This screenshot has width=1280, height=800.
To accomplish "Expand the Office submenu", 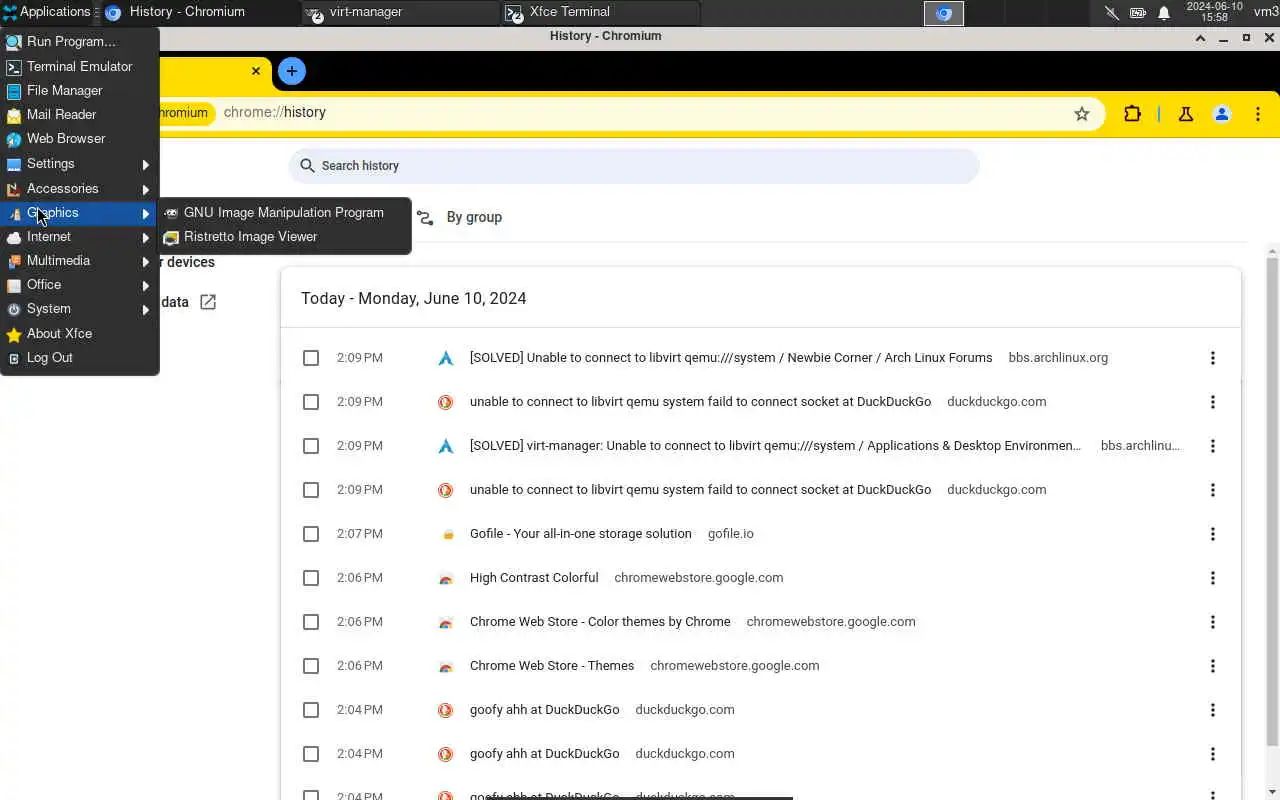I will point(80,284).
